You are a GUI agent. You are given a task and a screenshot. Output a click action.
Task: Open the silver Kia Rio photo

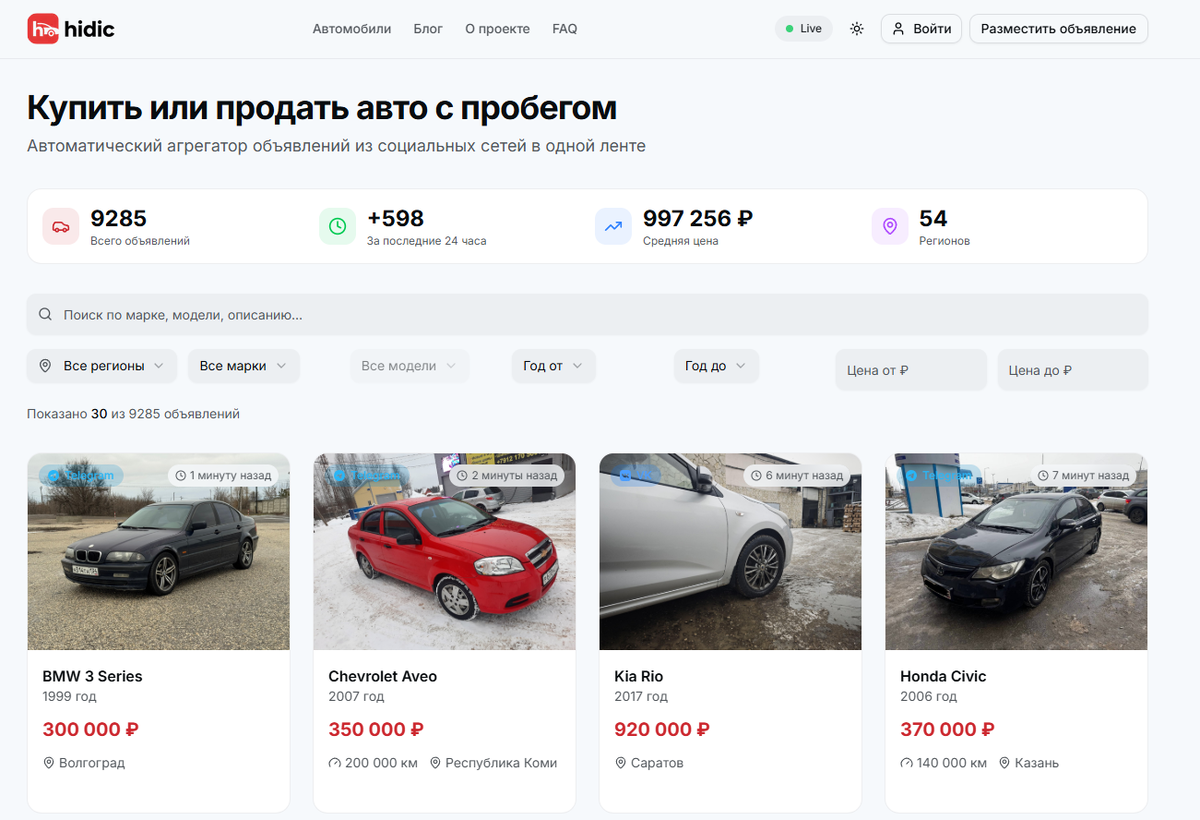(x=730, y=552)
